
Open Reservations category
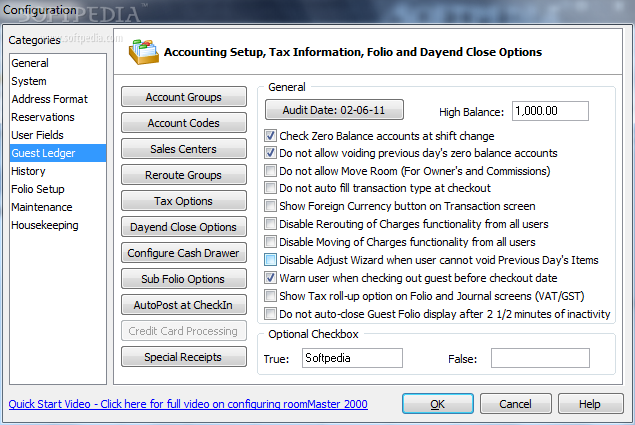[x=43, y=117]
